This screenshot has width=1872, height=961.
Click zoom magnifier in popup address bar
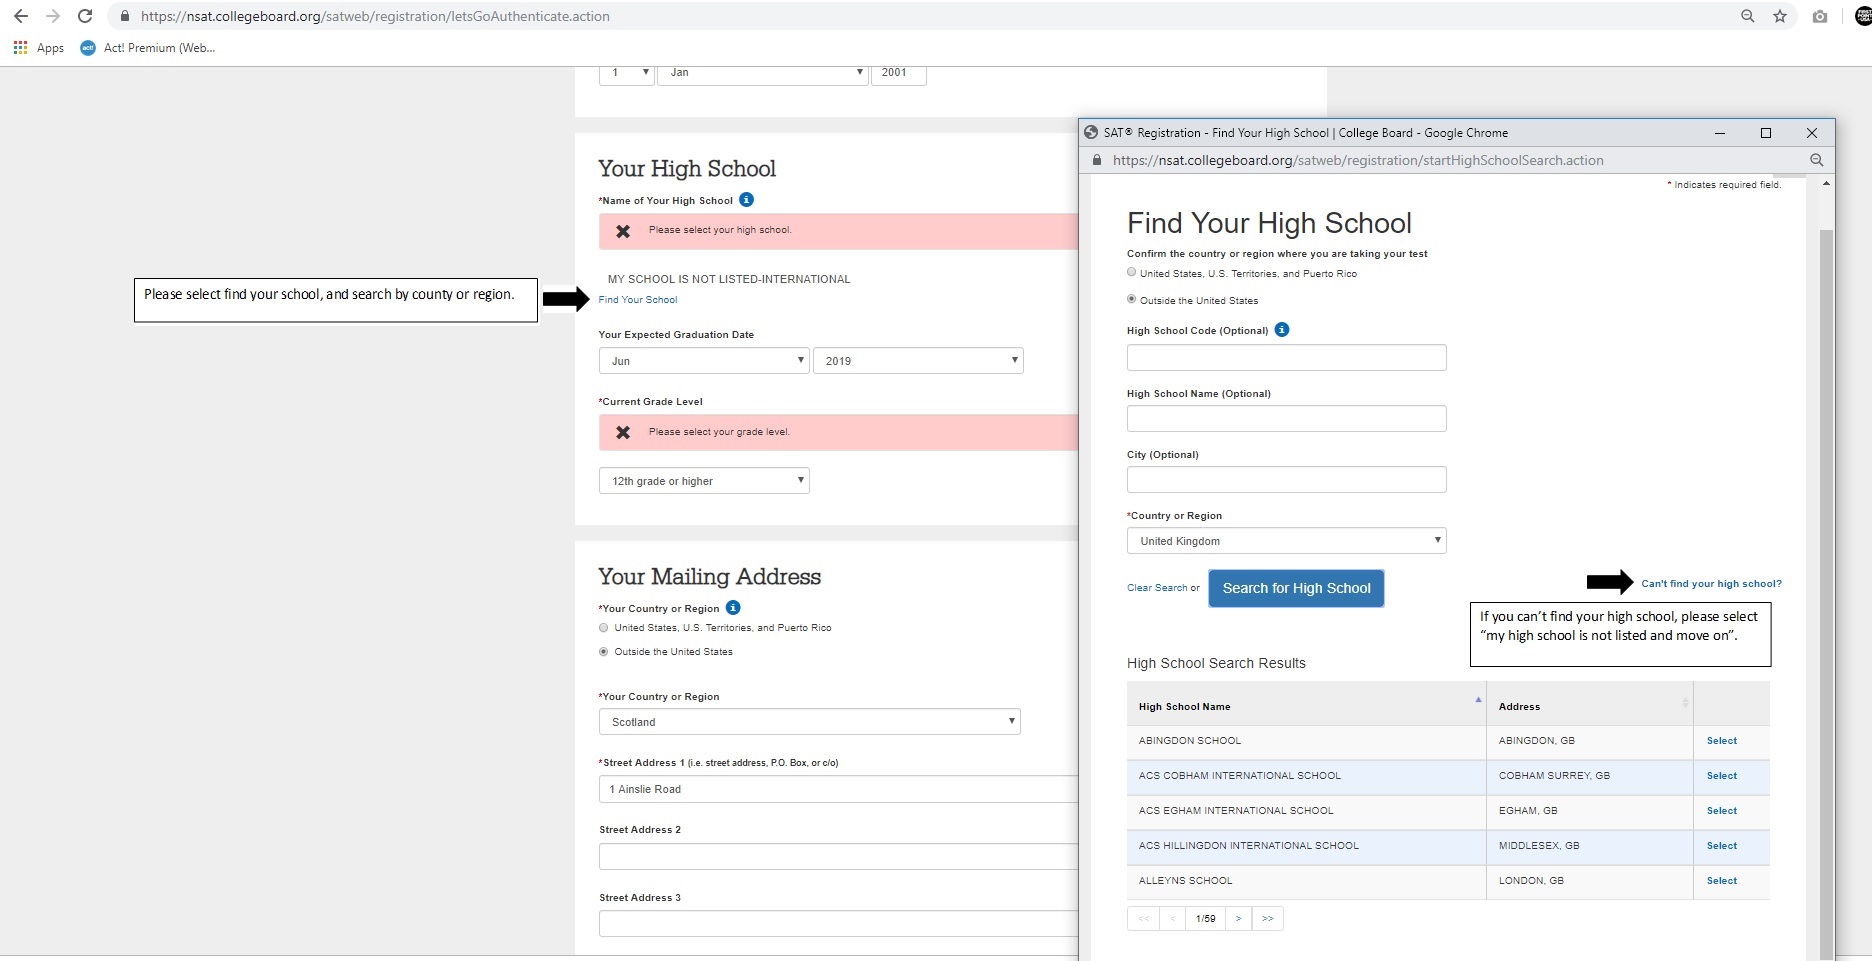1816,160
